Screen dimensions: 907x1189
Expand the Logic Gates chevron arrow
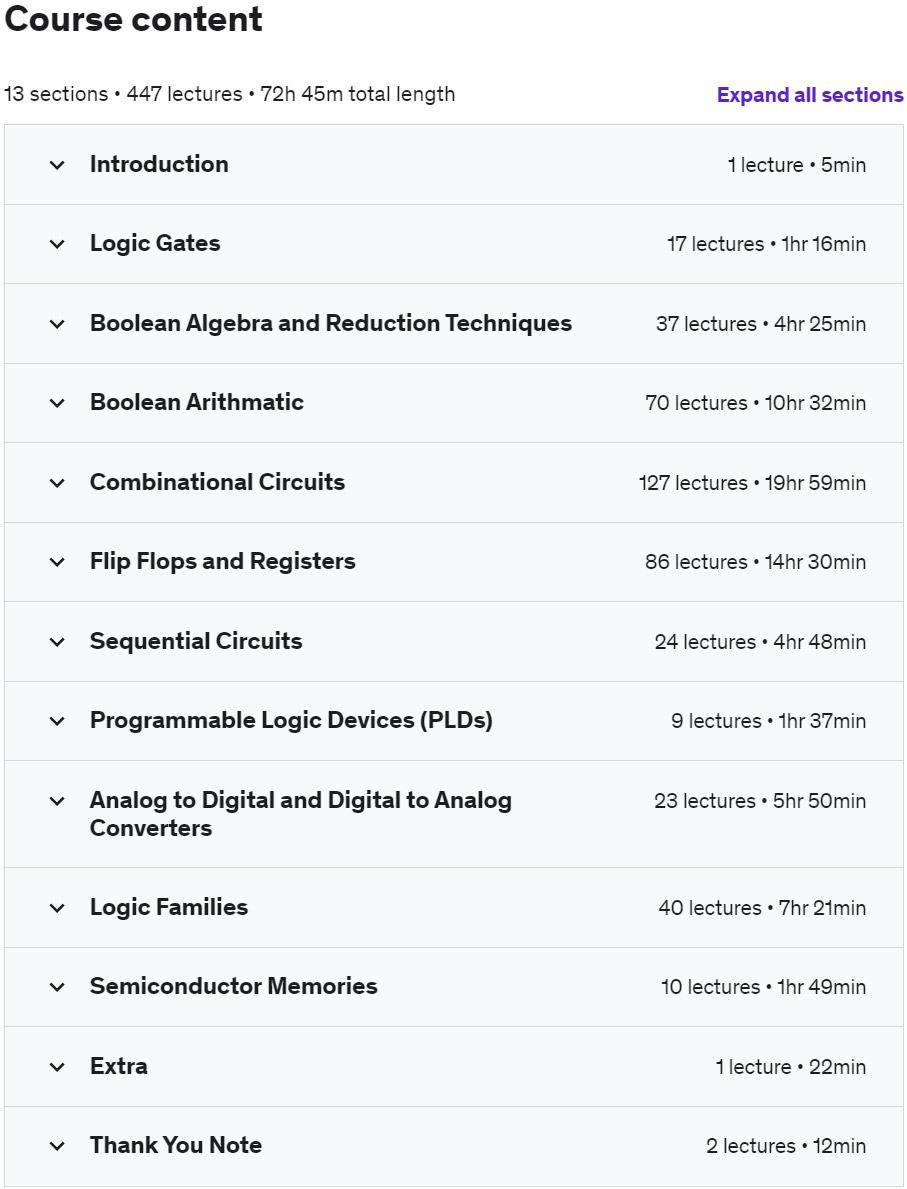click(57, 244)
